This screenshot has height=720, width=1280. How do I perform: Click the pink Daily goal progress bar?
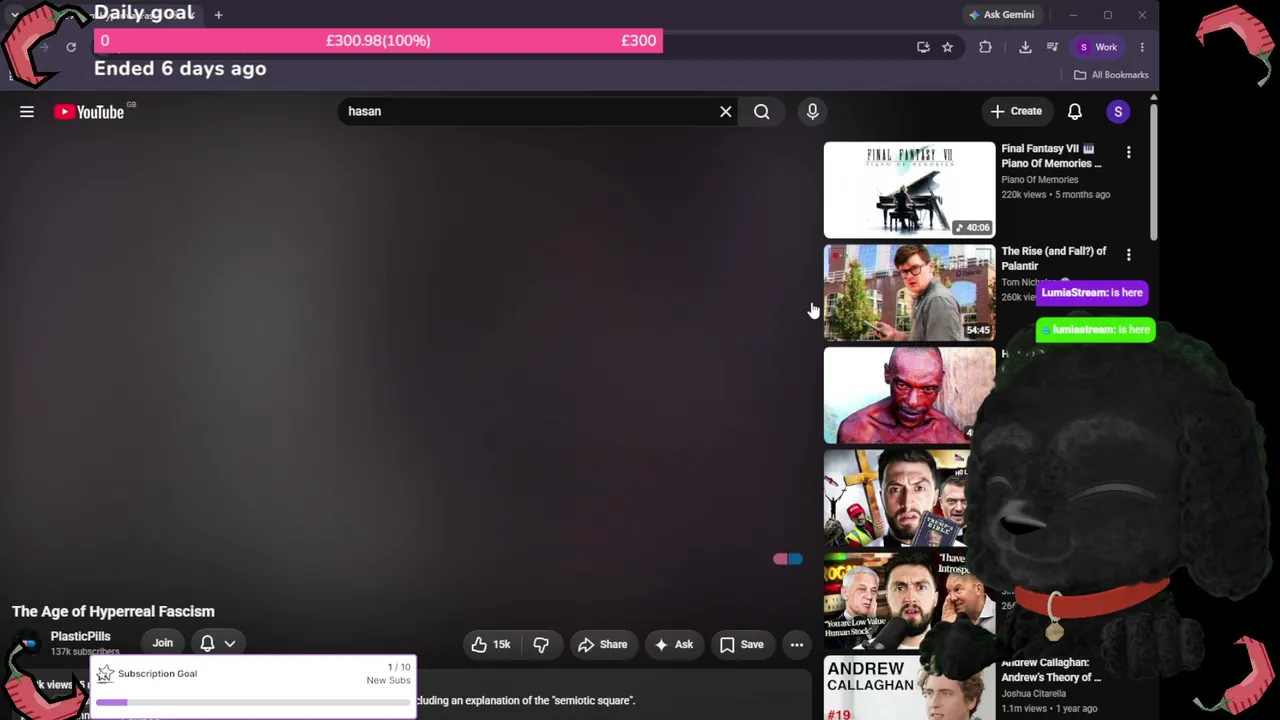[x=378, y=40]
